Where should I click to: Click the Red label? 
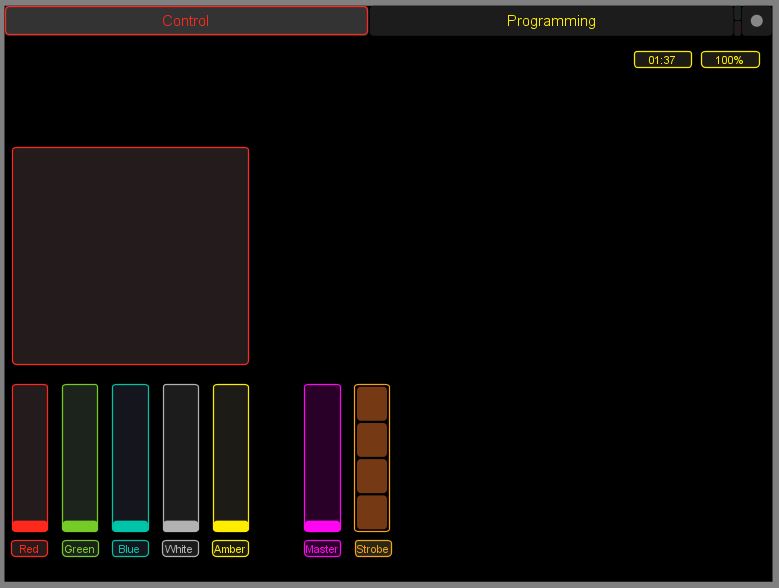(29, 549)
